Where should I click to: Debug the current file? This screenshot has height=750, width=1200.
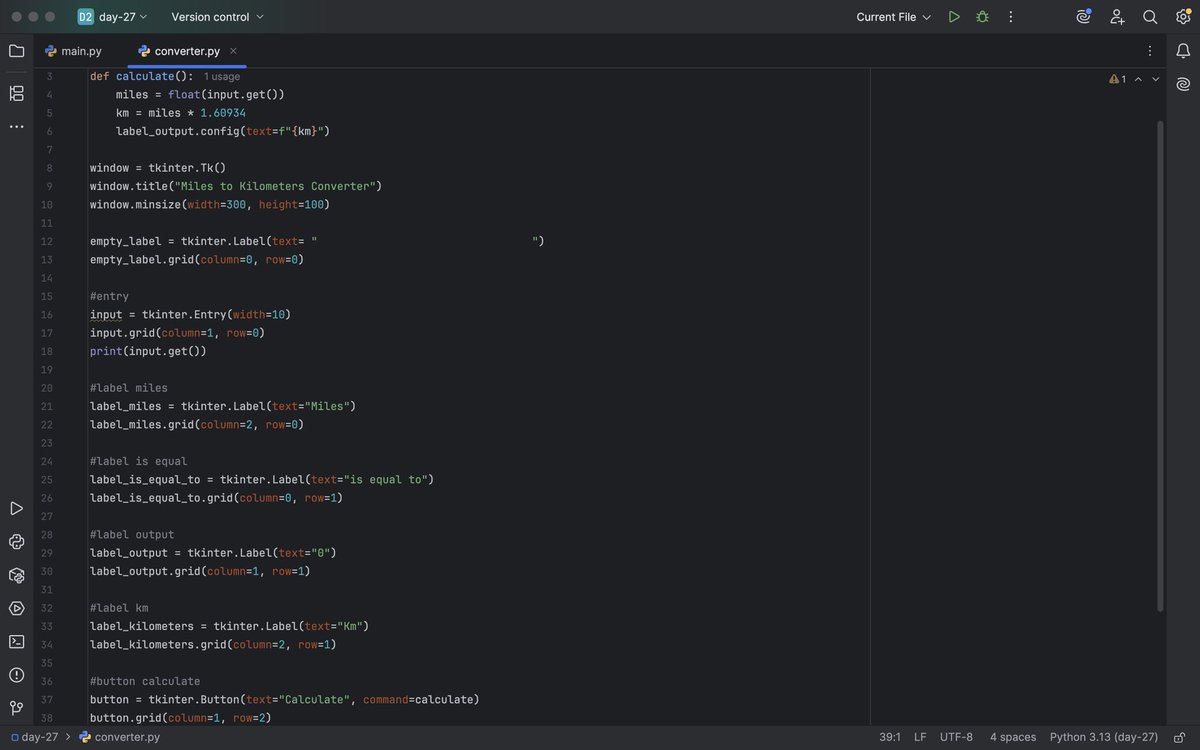[982, 17]
